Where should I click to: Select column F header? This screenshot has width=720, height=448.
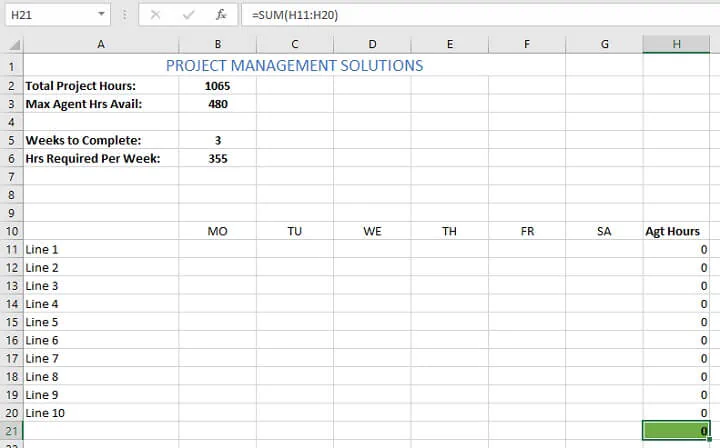click(x=527, y=45)
